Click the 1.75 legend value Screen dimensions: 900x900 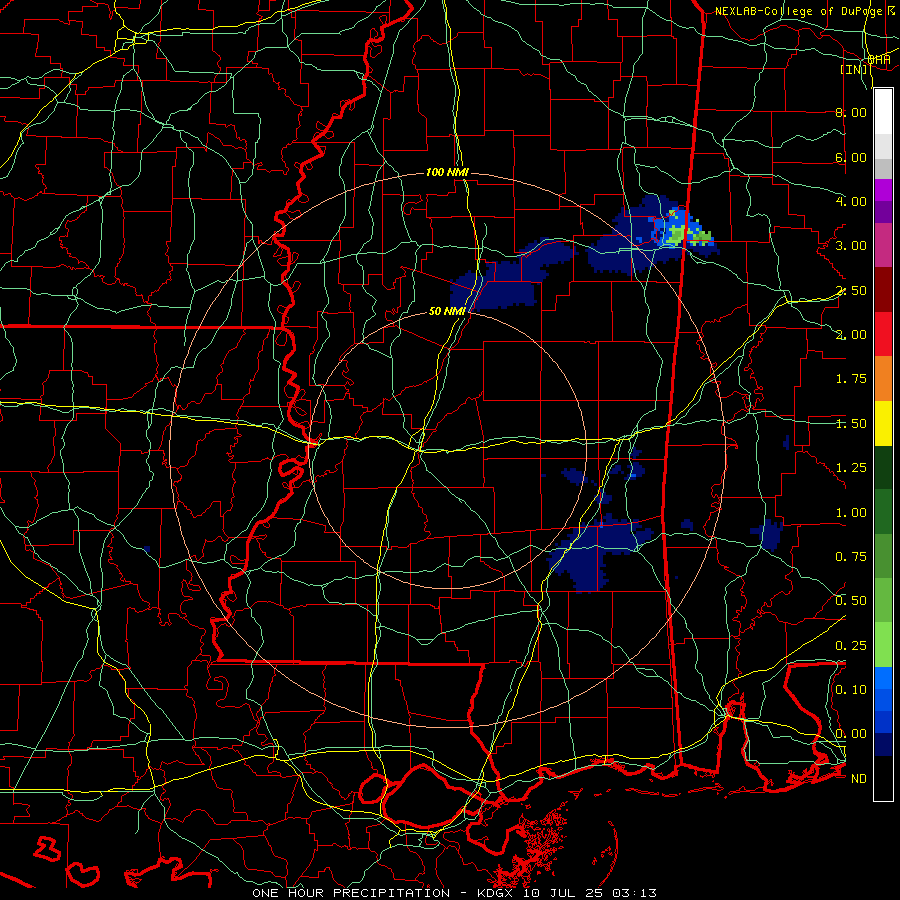pyautogui.click(x=851, y=379)
